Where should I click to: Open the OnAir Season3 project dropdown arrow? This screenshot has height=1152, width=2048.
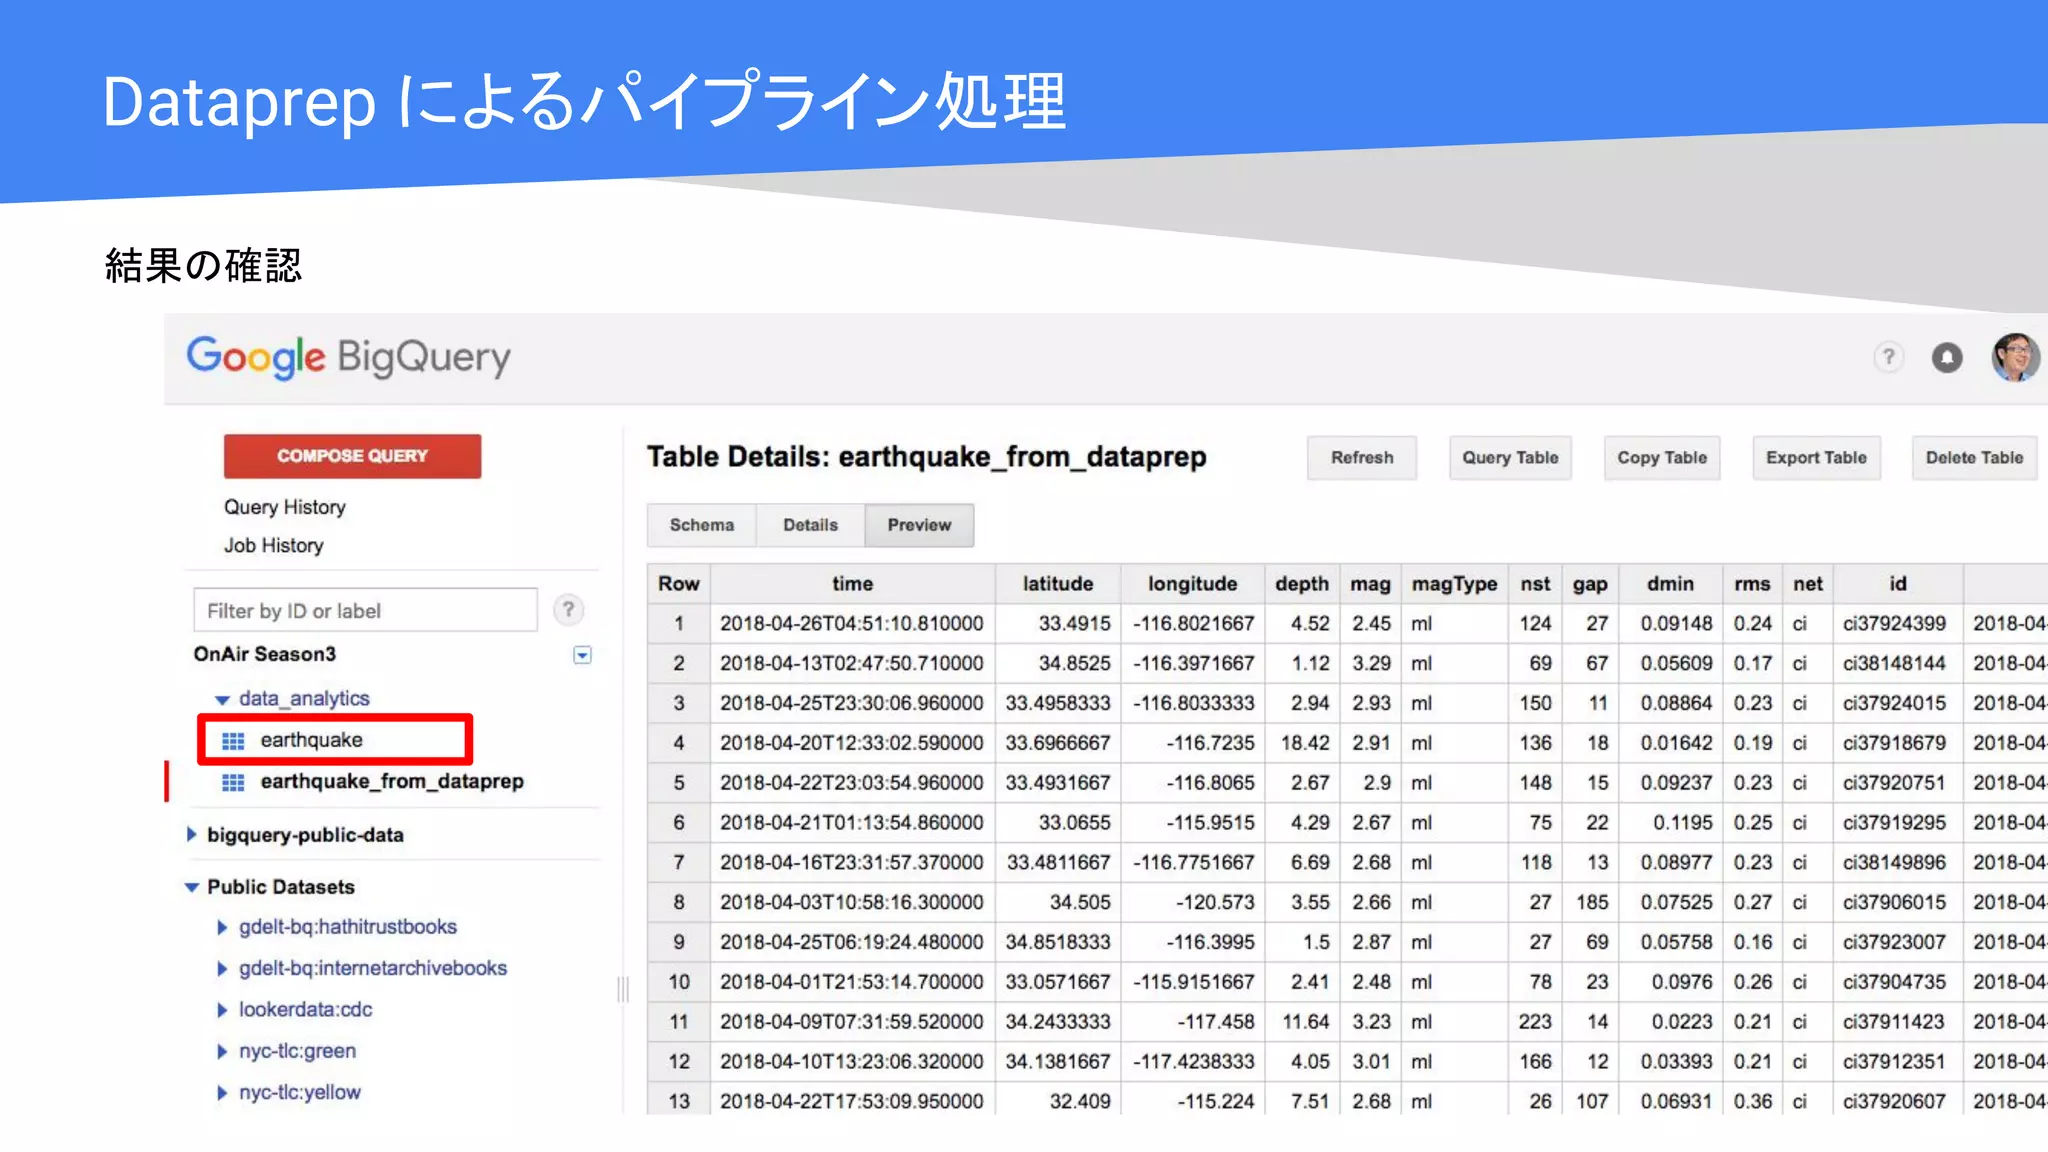[x=582, y=655]
